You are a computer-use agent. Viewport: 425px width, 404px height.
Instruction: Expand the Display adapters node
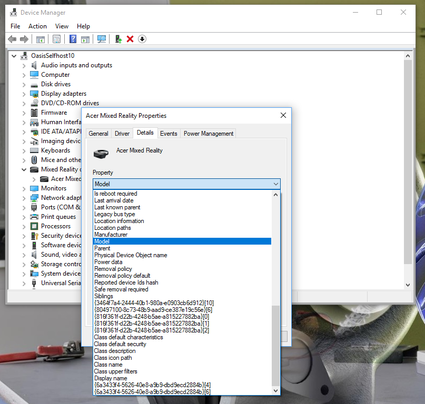coord(24,94)
